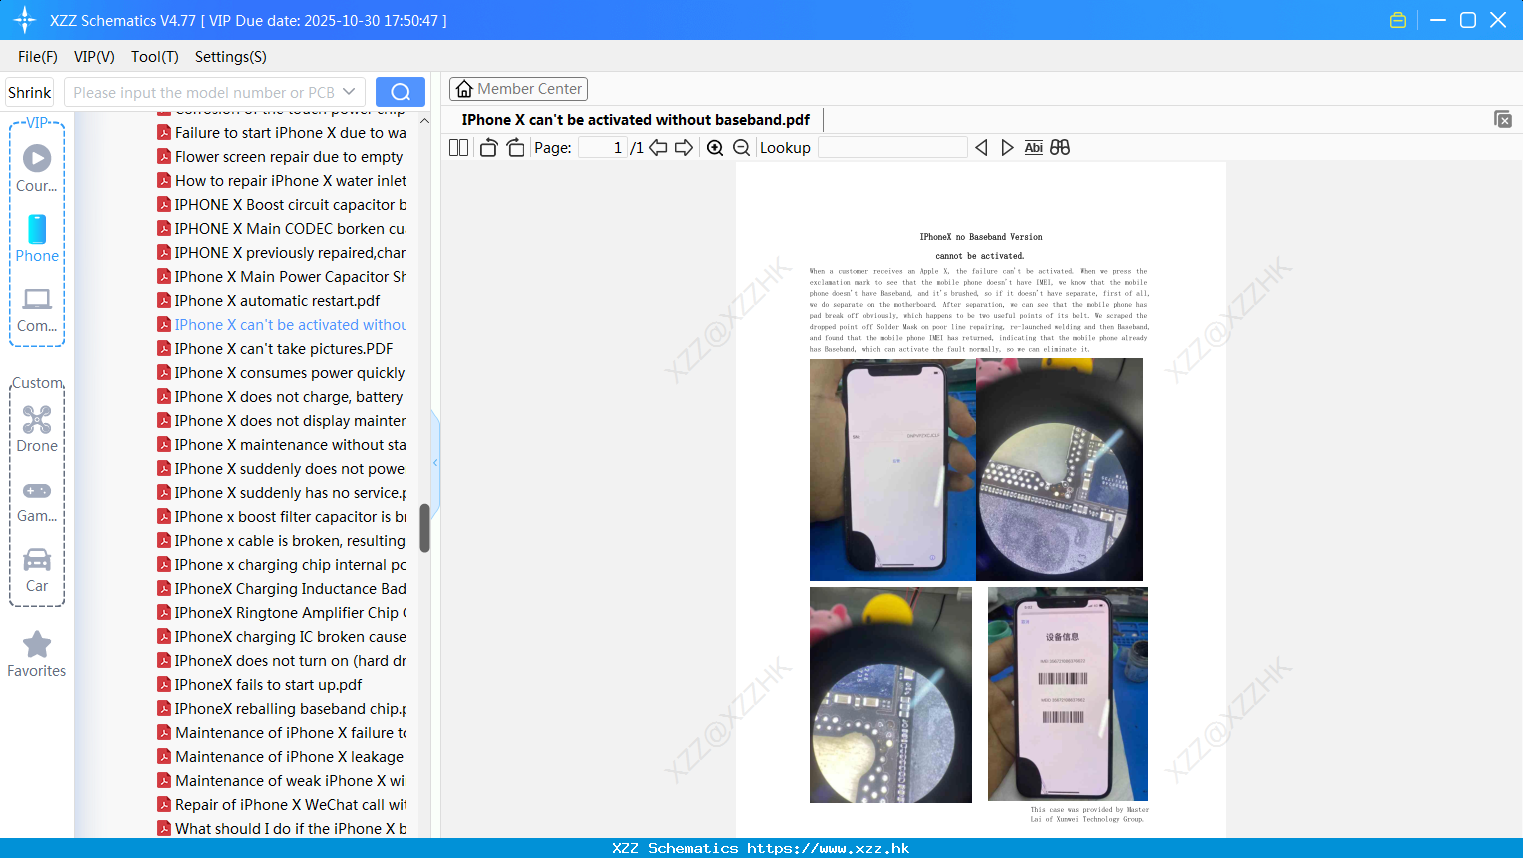
Task: Click the file list scrollbar thumb
Action: 424,528
